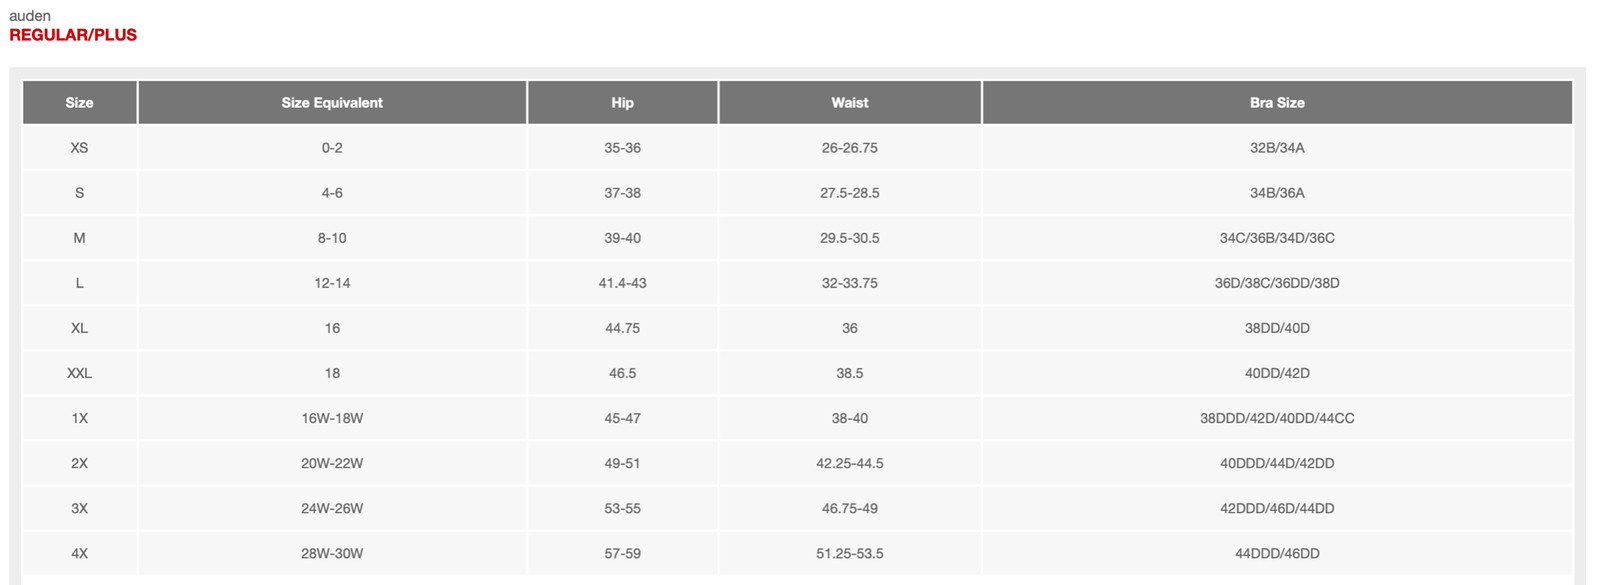Click the Hip column header
This screenshot has height=585, width=1600.
(x=622, y=103)
